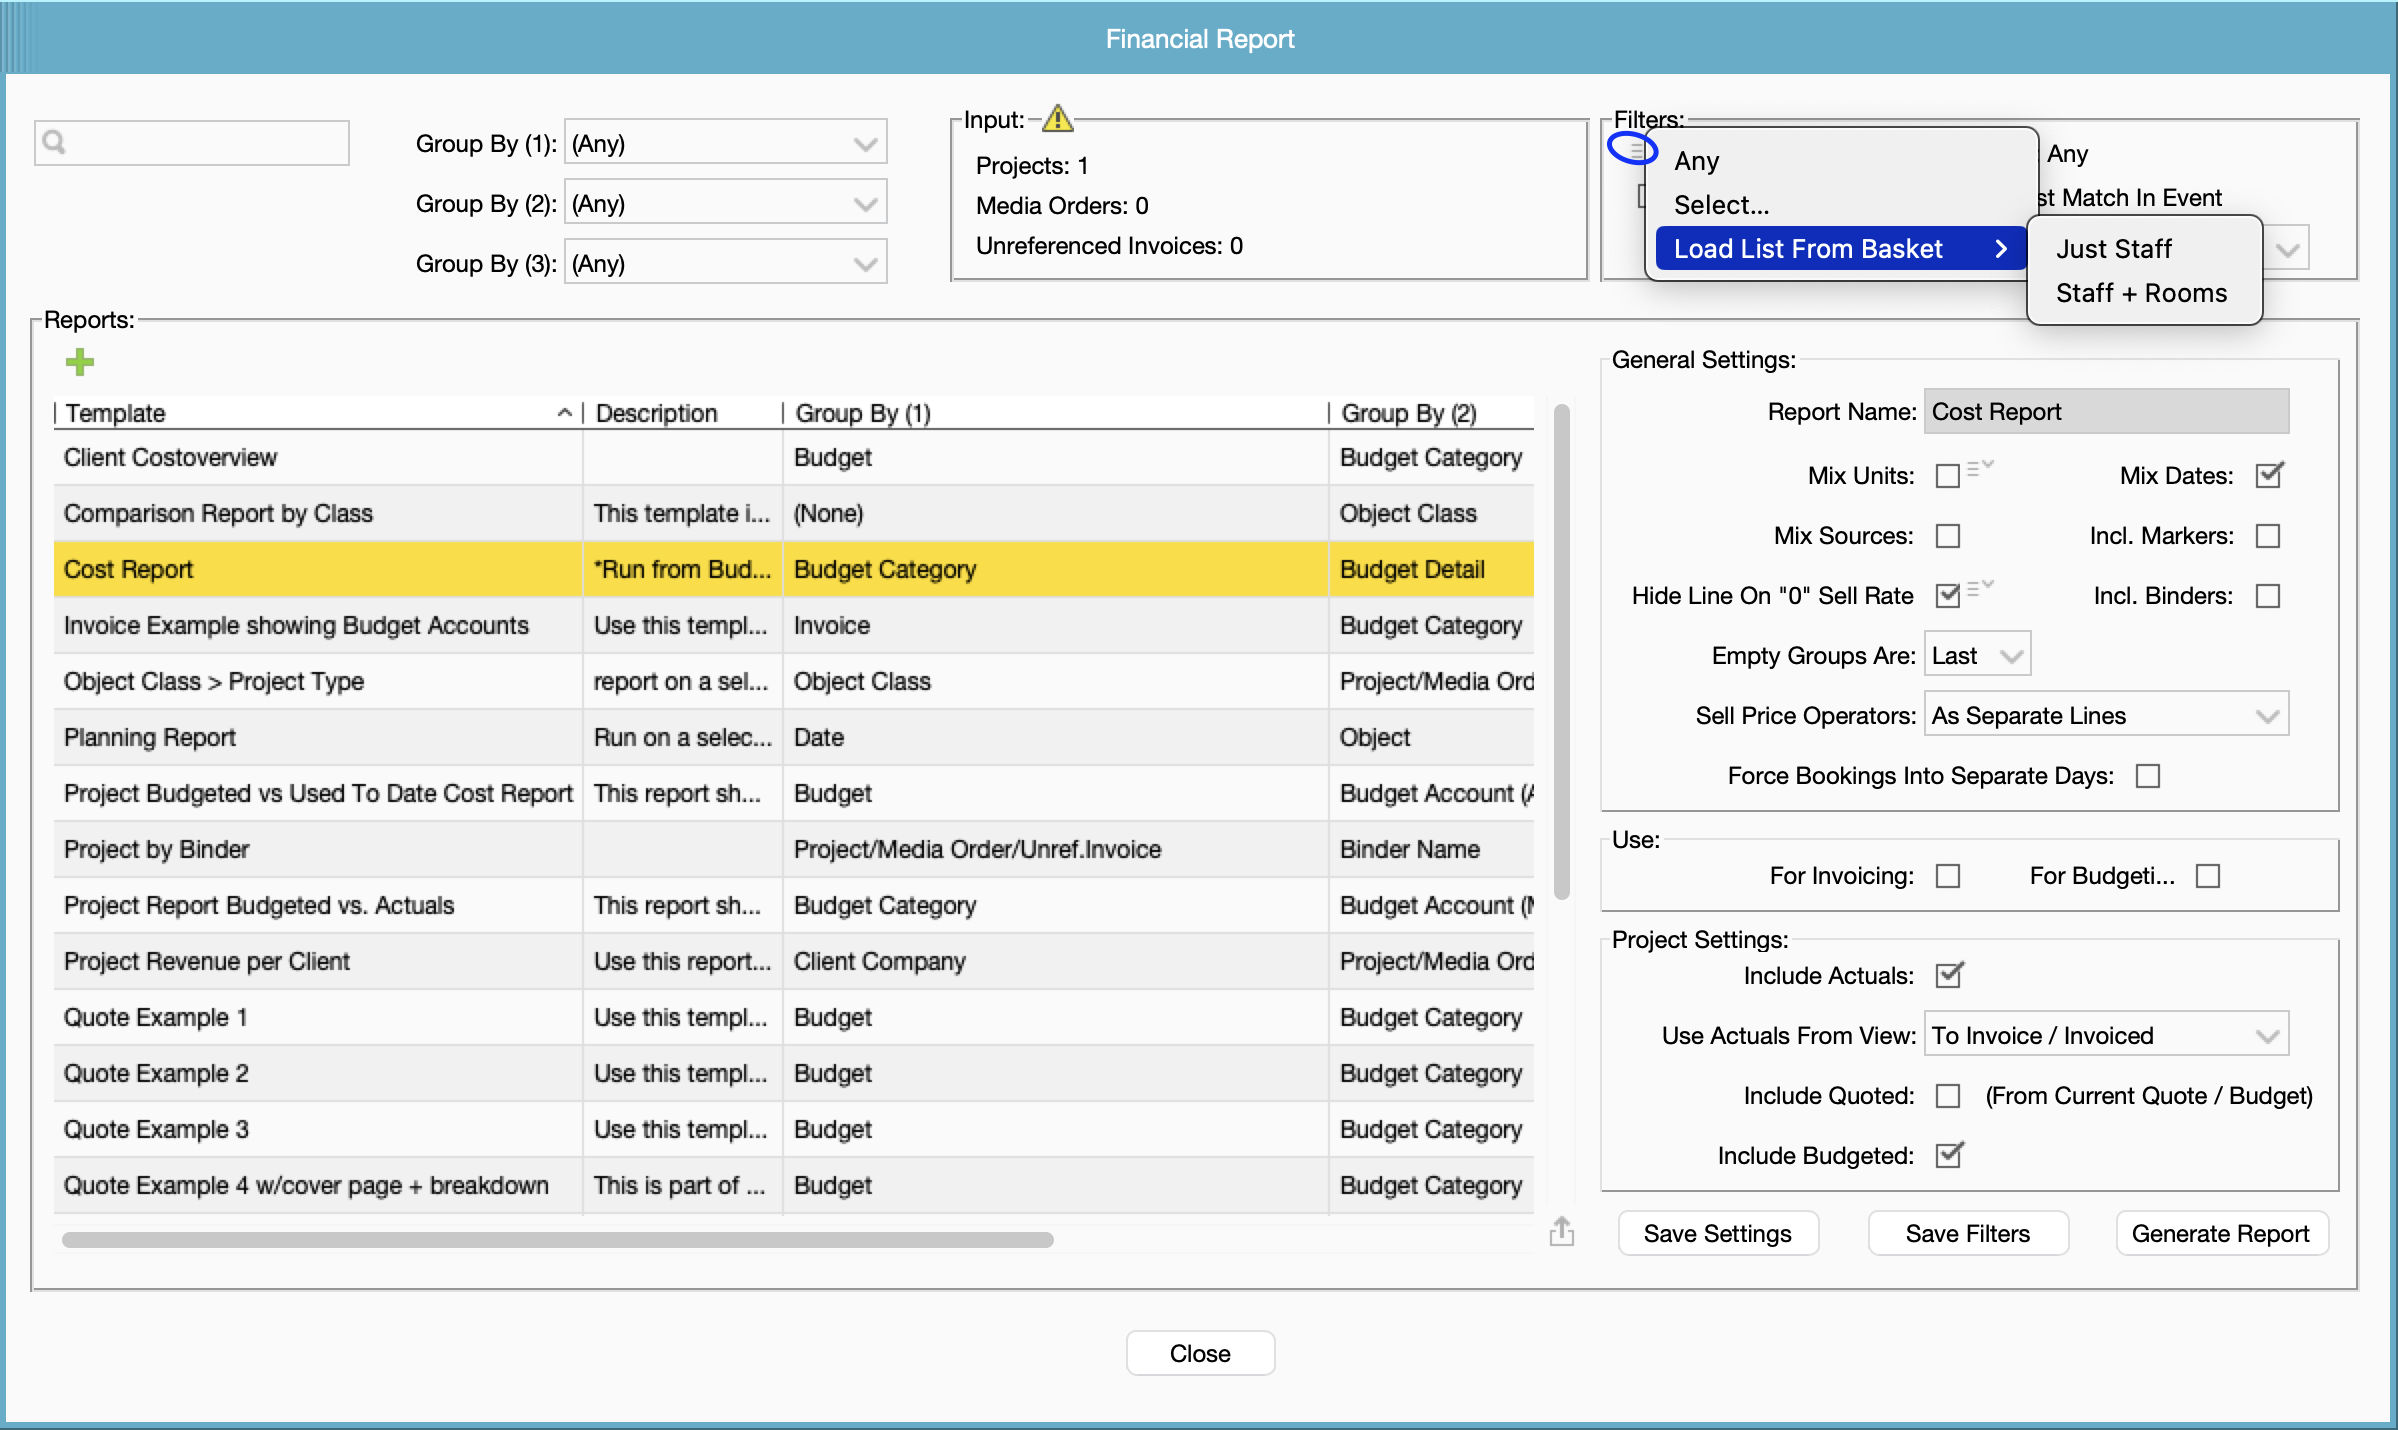The width and height of the screenshot is (2398, 1430).
Task: Click the horizontal scrollbar under reports table
Action: (x=557, y=1240)
